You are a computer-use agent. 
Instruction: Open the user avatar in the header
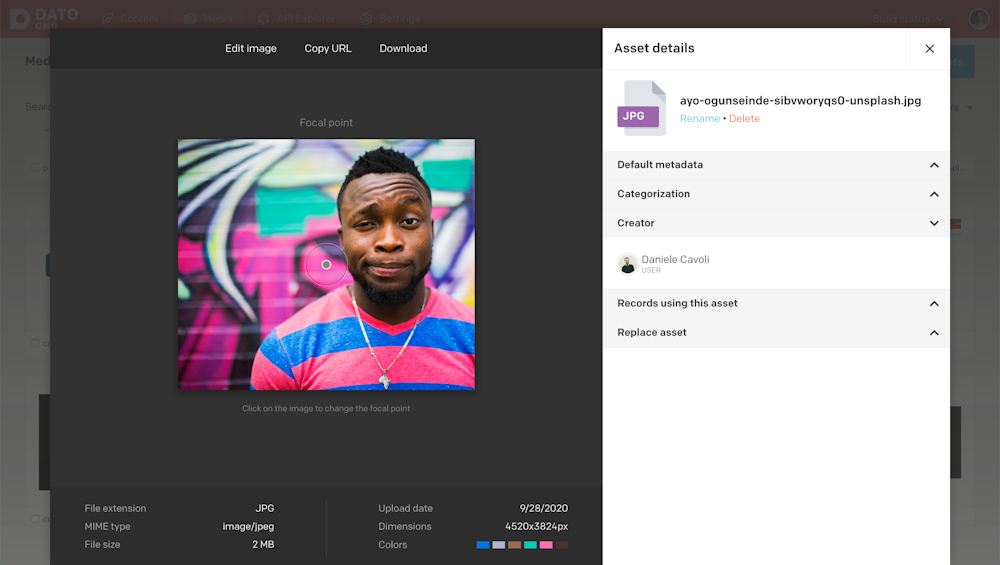pyautogui.click(x=978, y=18)
